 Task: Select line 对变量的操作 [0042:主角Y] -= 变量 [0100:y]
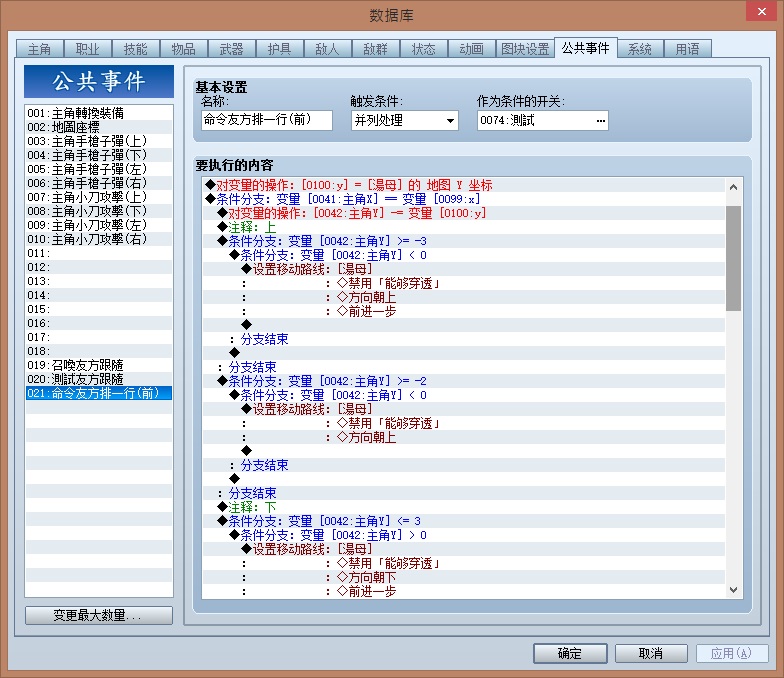tap(464, 213)
